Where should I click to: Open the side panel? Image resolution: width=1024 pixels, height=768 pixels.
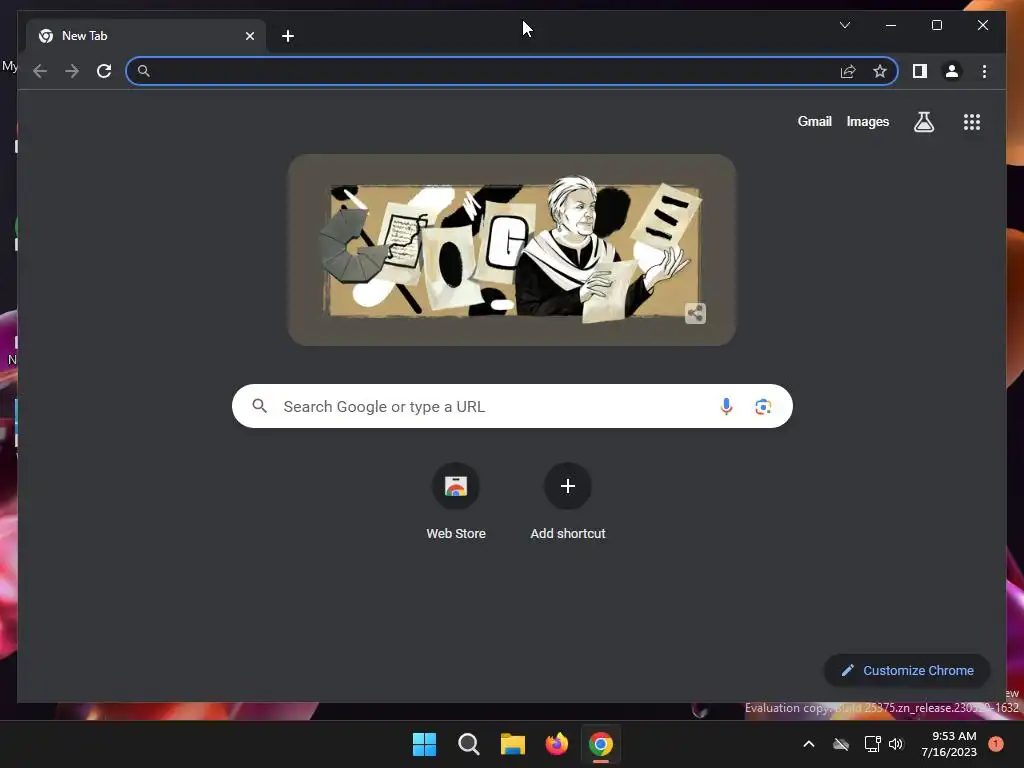920,71
